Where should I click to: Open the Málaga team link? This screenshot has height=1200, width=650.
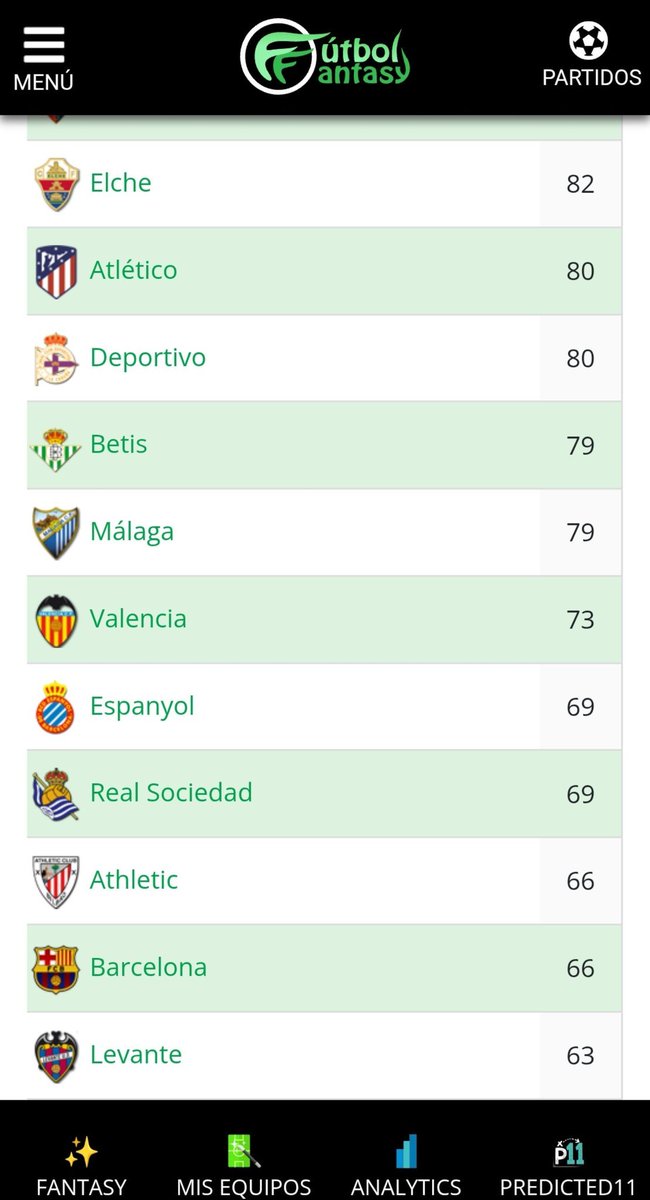point(132,531)
